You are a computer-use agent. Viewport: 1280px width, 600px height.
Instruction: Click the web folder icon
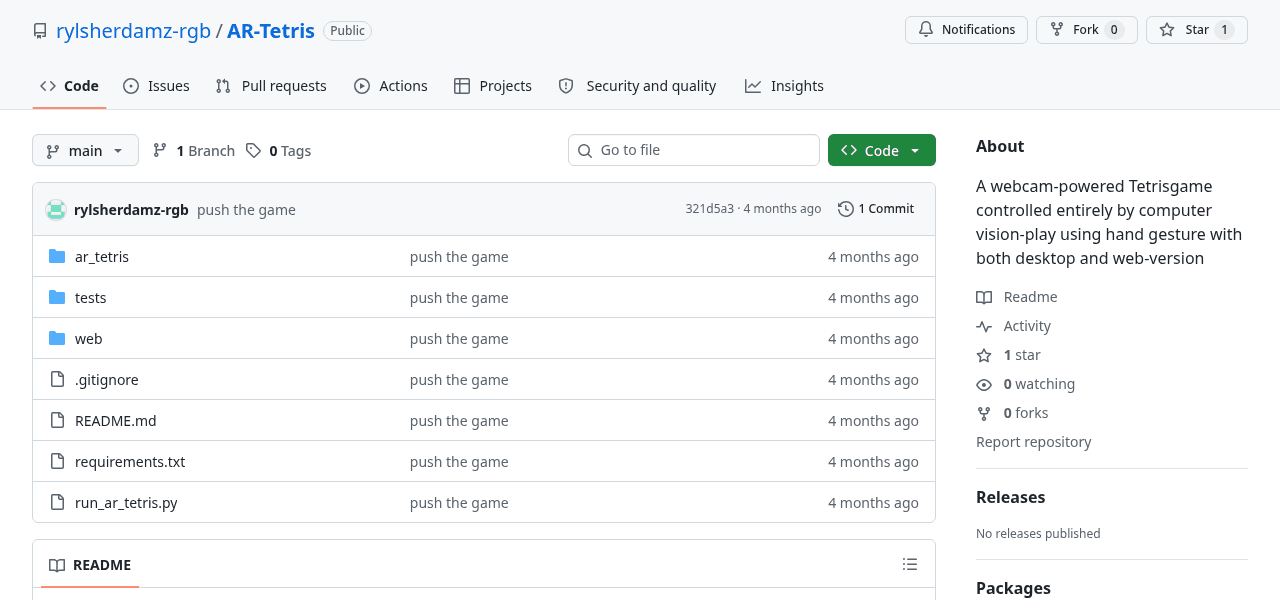point(57,339)
